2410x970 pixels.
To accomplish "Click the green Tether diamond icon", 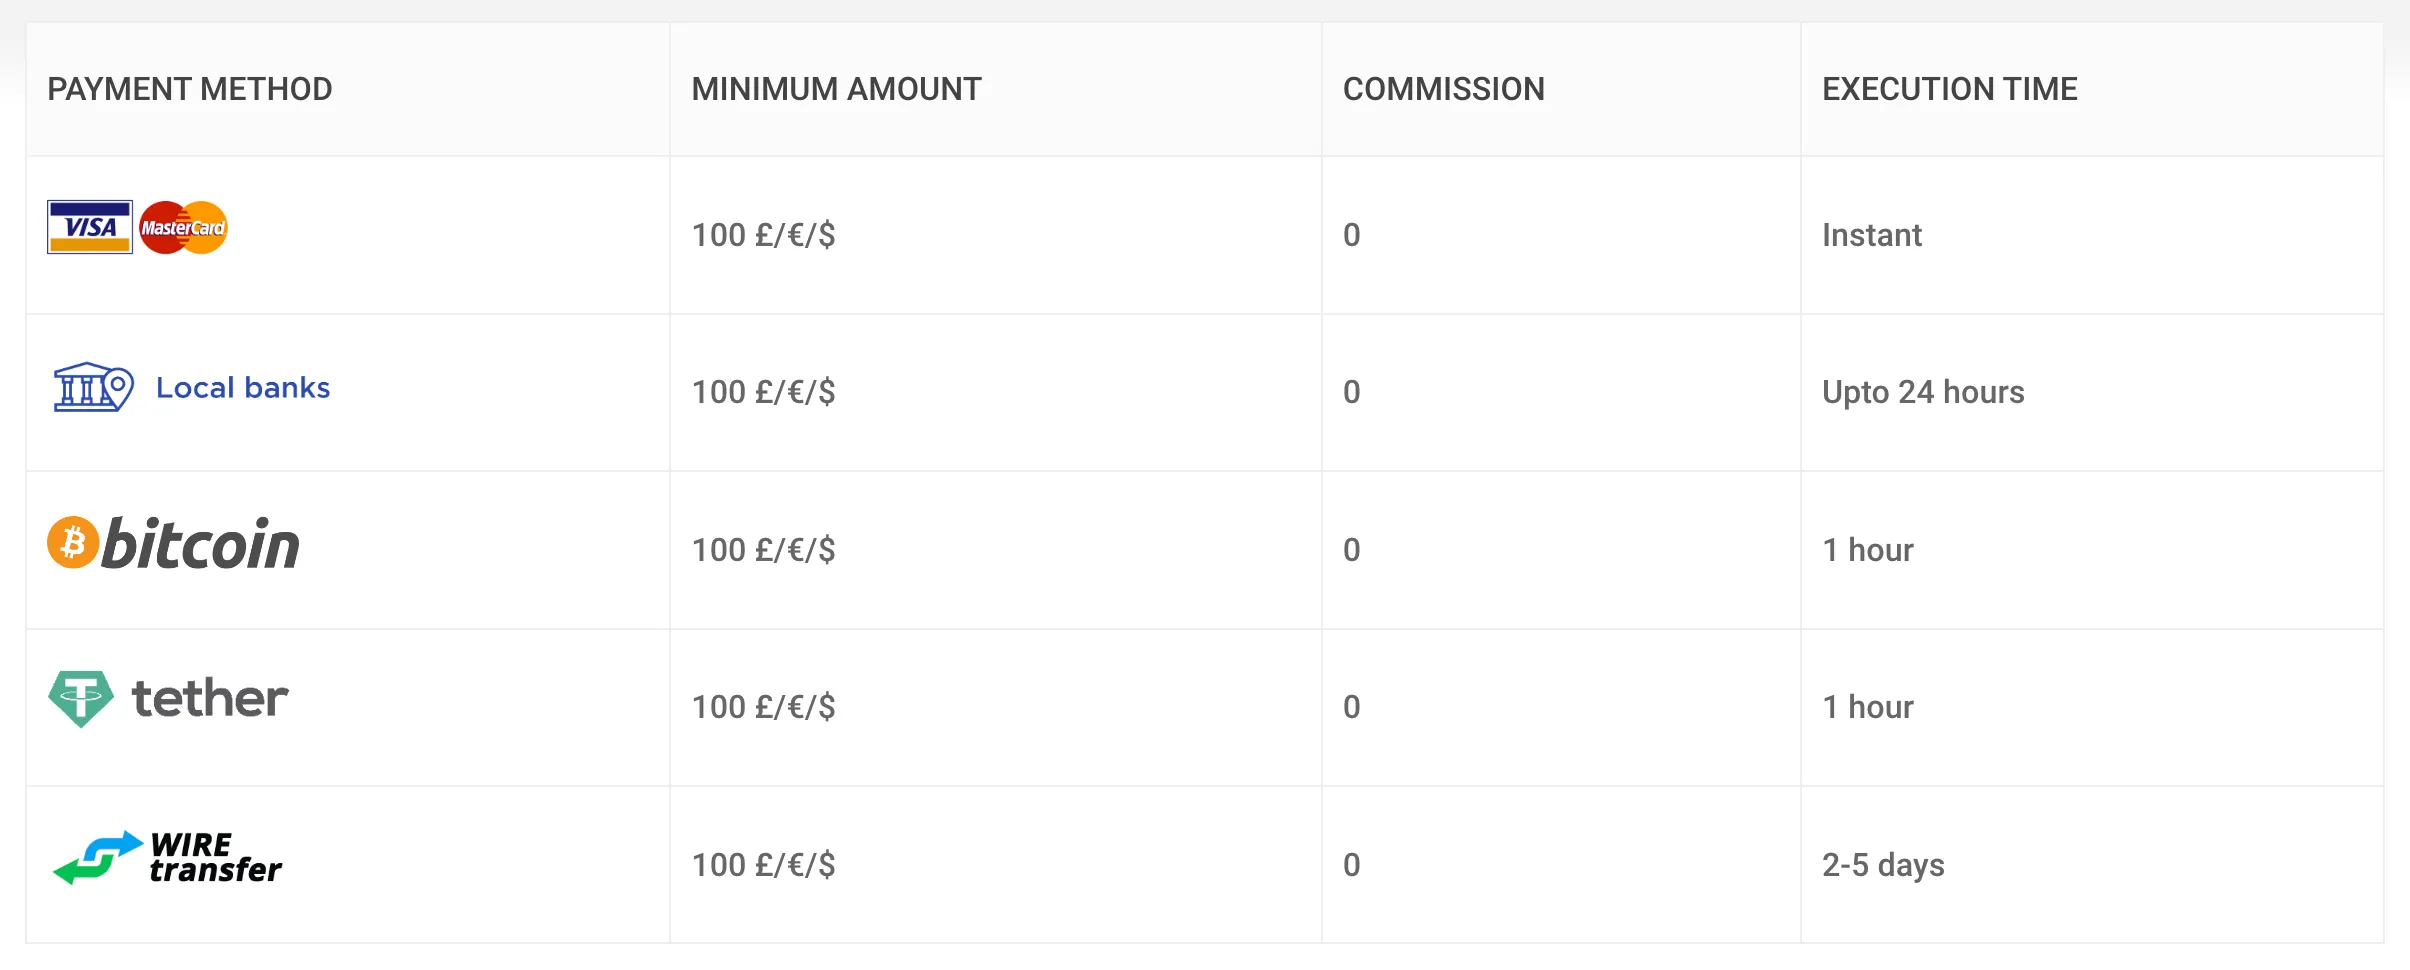I will point(81,698).
